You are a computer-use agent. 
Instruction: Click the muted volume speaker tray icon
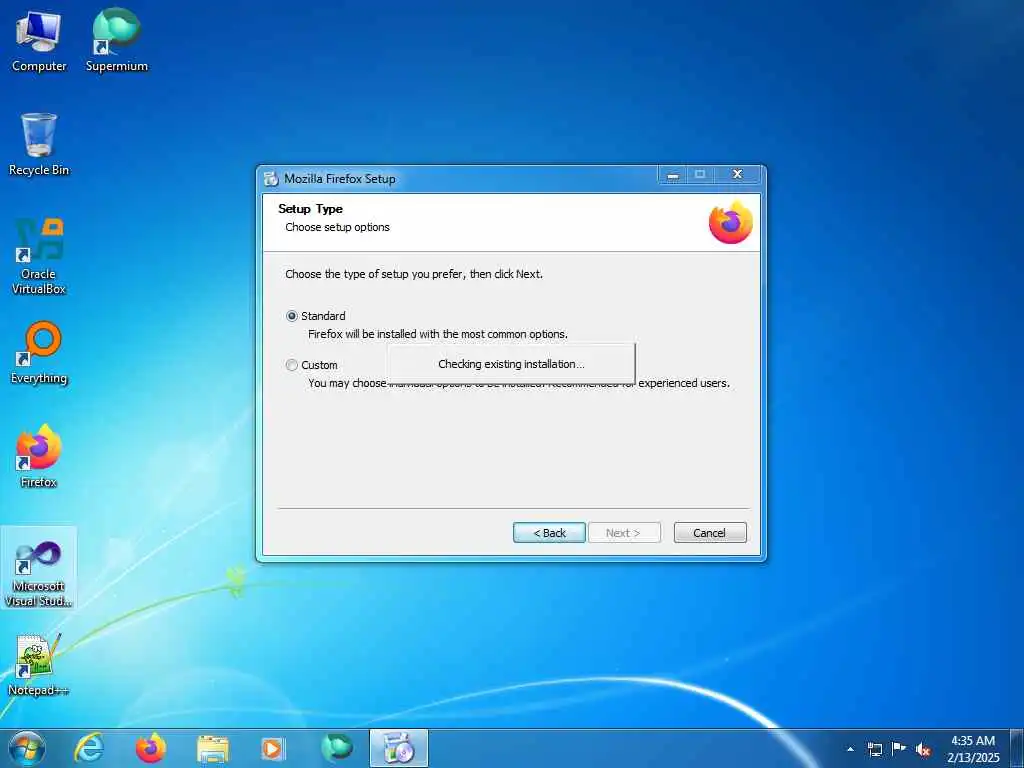tap(923, 750)
